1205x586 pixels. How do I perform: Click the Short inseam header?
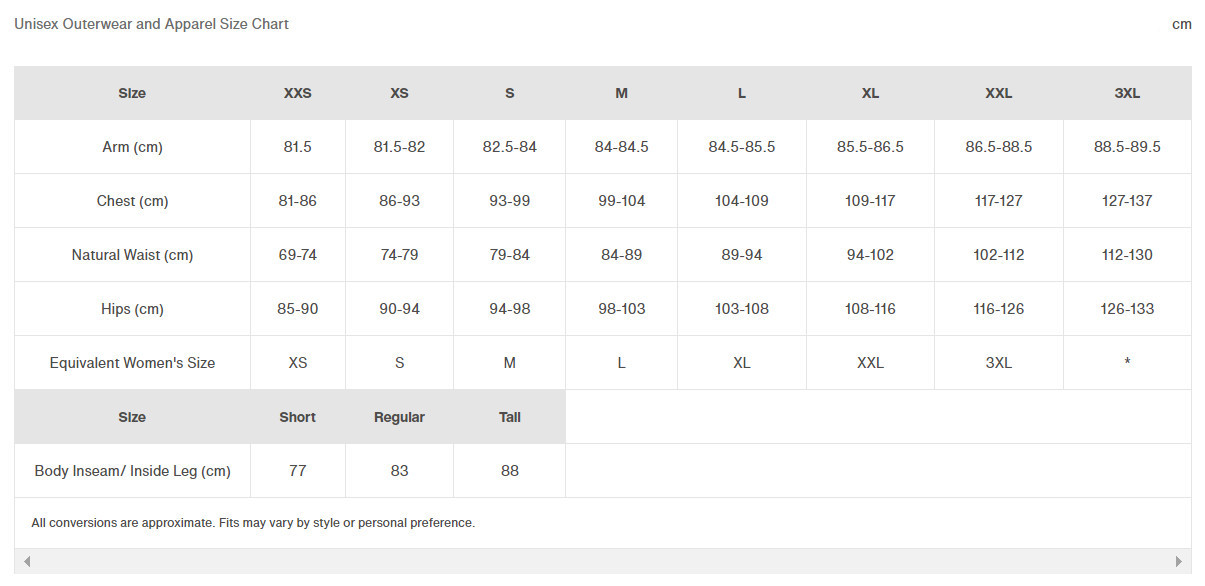[x=298, y=417]
